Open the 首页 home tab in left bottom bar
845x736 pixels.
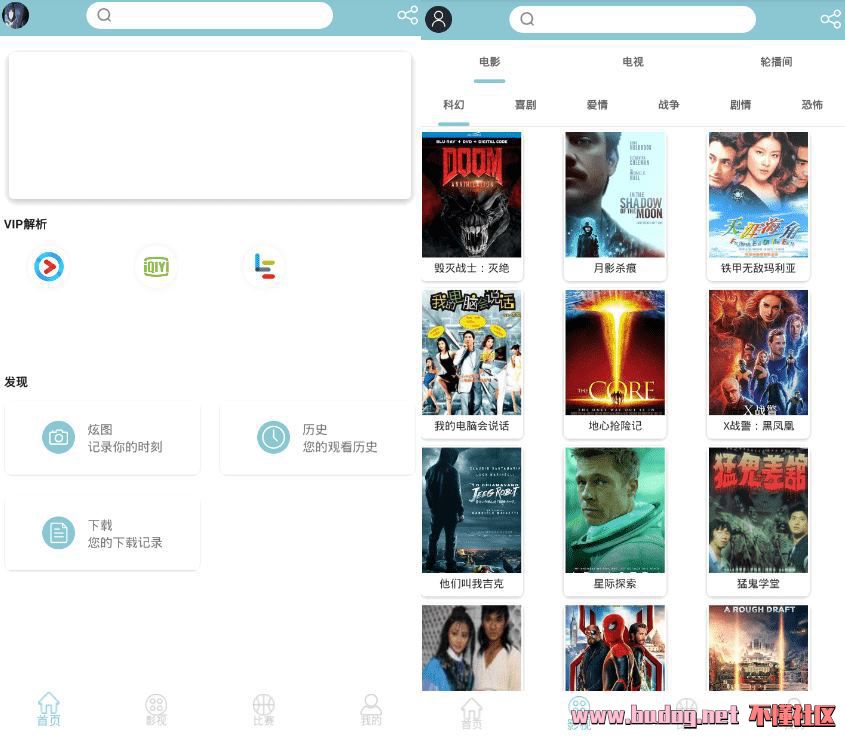[x=48, y=708]
